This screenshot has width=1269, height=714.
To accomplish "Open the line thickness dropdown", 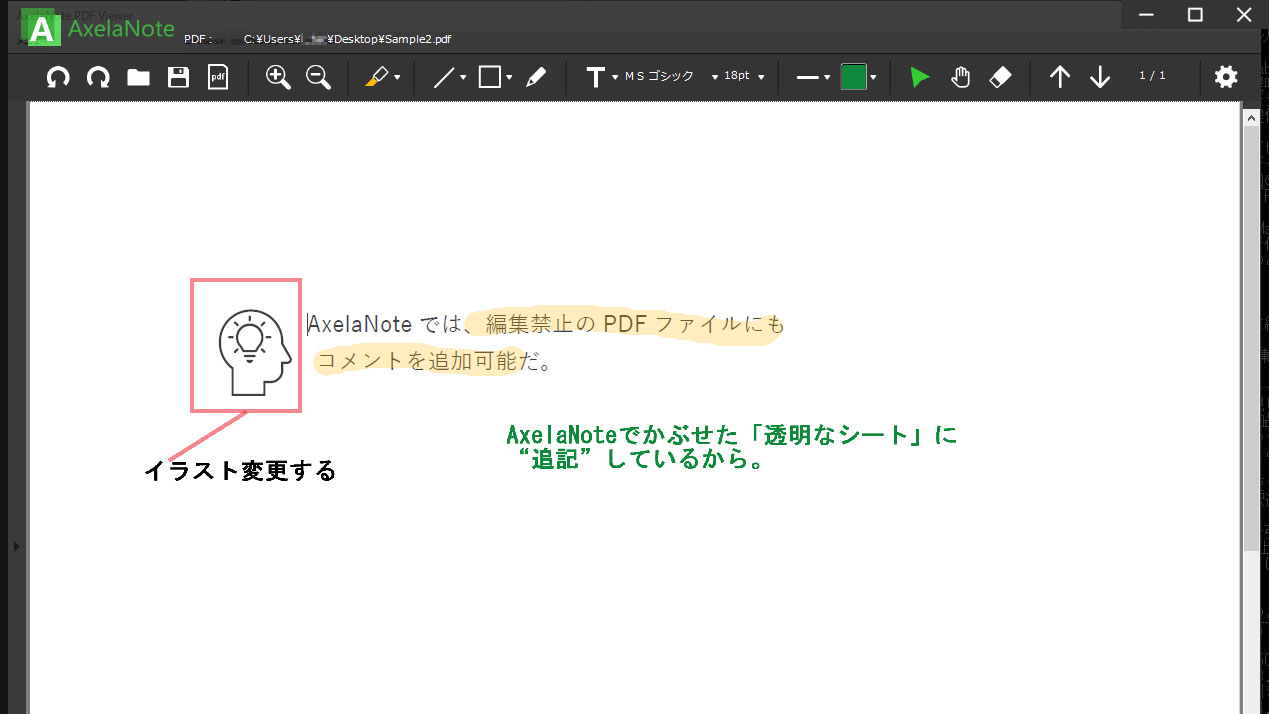I will click(x=826, y=77).
